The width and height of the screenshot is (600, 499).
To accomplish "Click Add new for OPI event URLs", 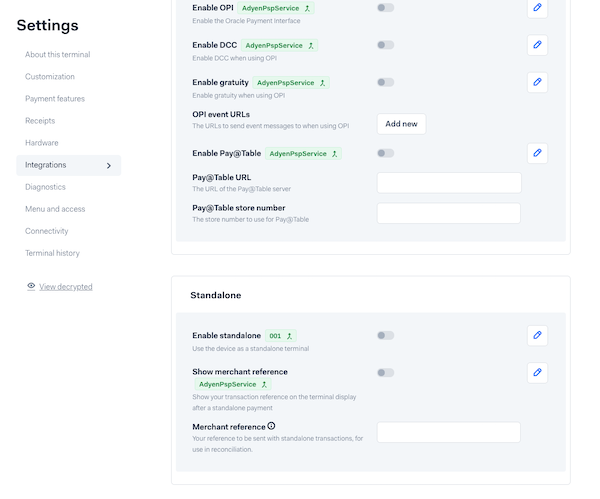I will click(401, 124).
